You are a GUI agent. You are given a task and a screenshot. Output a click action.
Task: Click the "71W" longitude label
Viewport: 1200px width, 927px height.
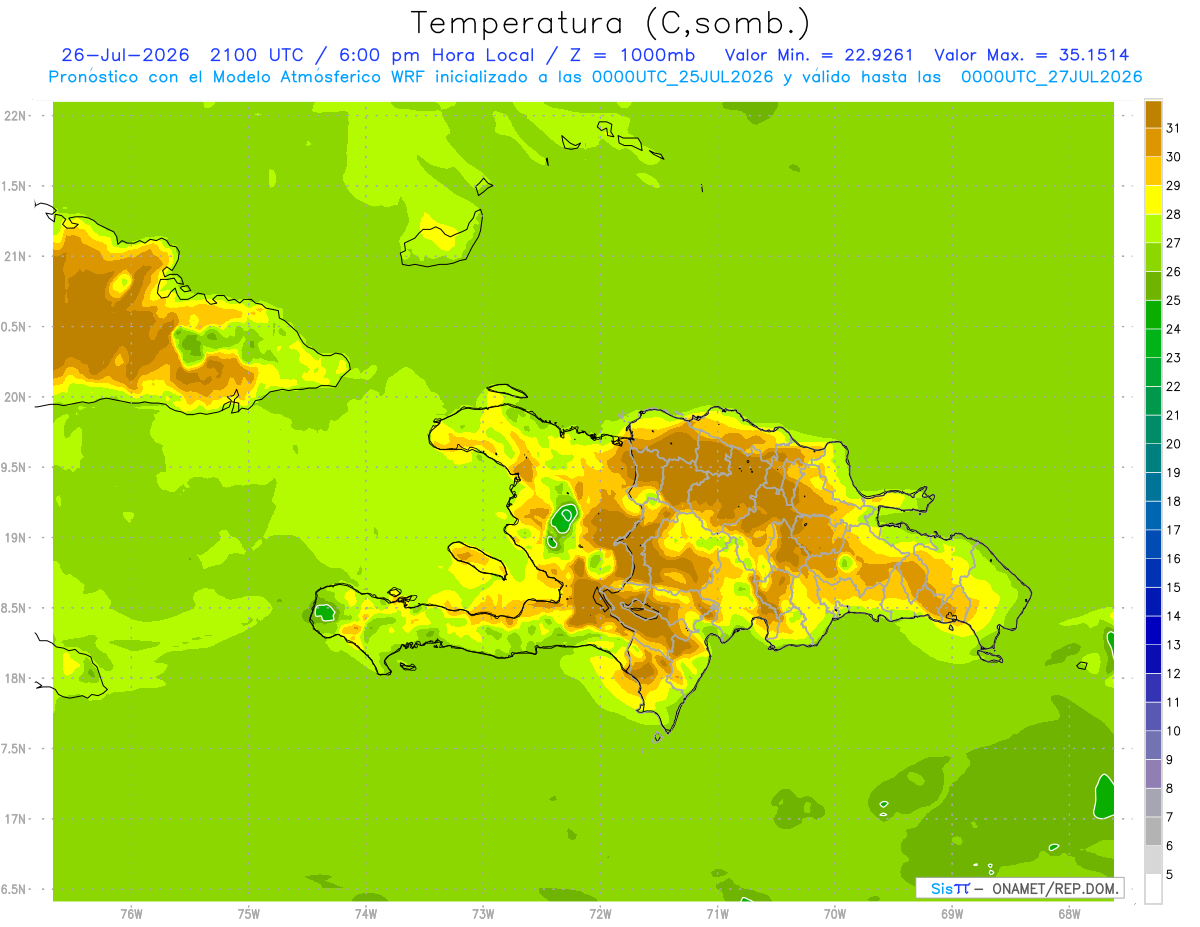[x=717, y=914]
